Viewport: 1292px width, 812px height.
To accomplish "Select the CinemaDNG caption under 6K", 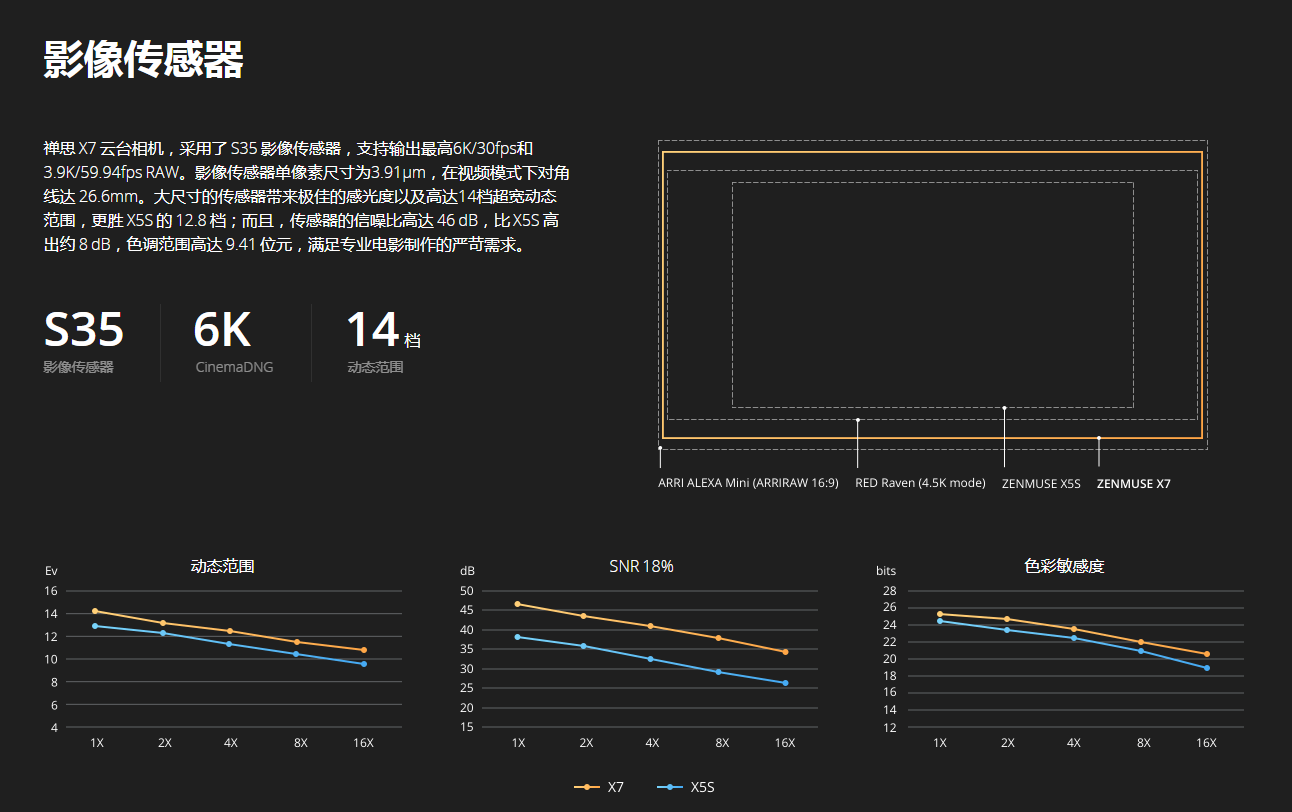I will pyautogui.click(x=235, y=367).
